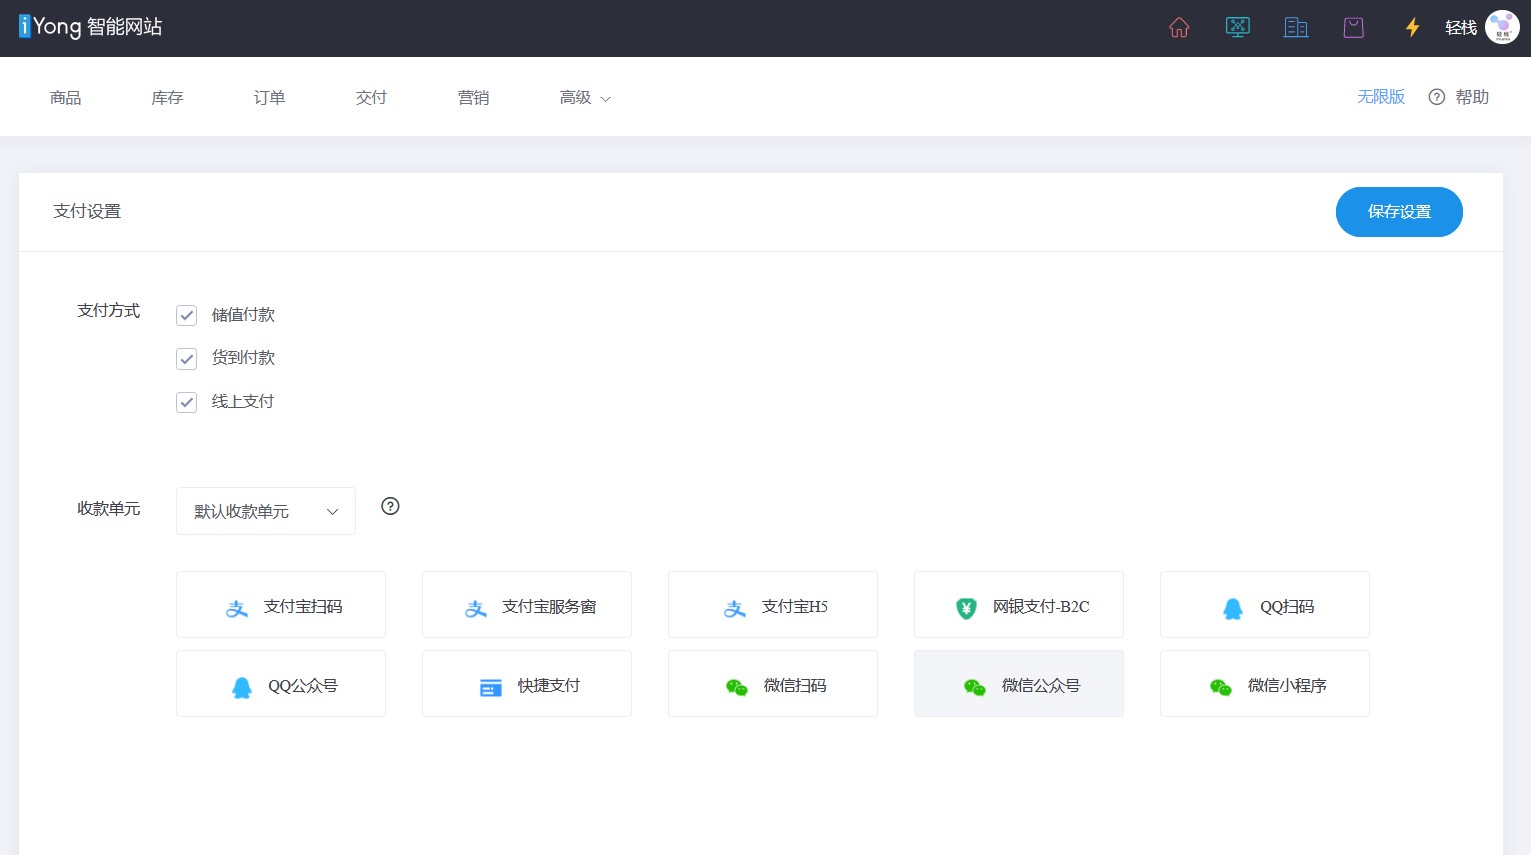Toggle the 储值付款 checkbox
The width and height of the screenshot is (1531, 855).
click(186, 315)
